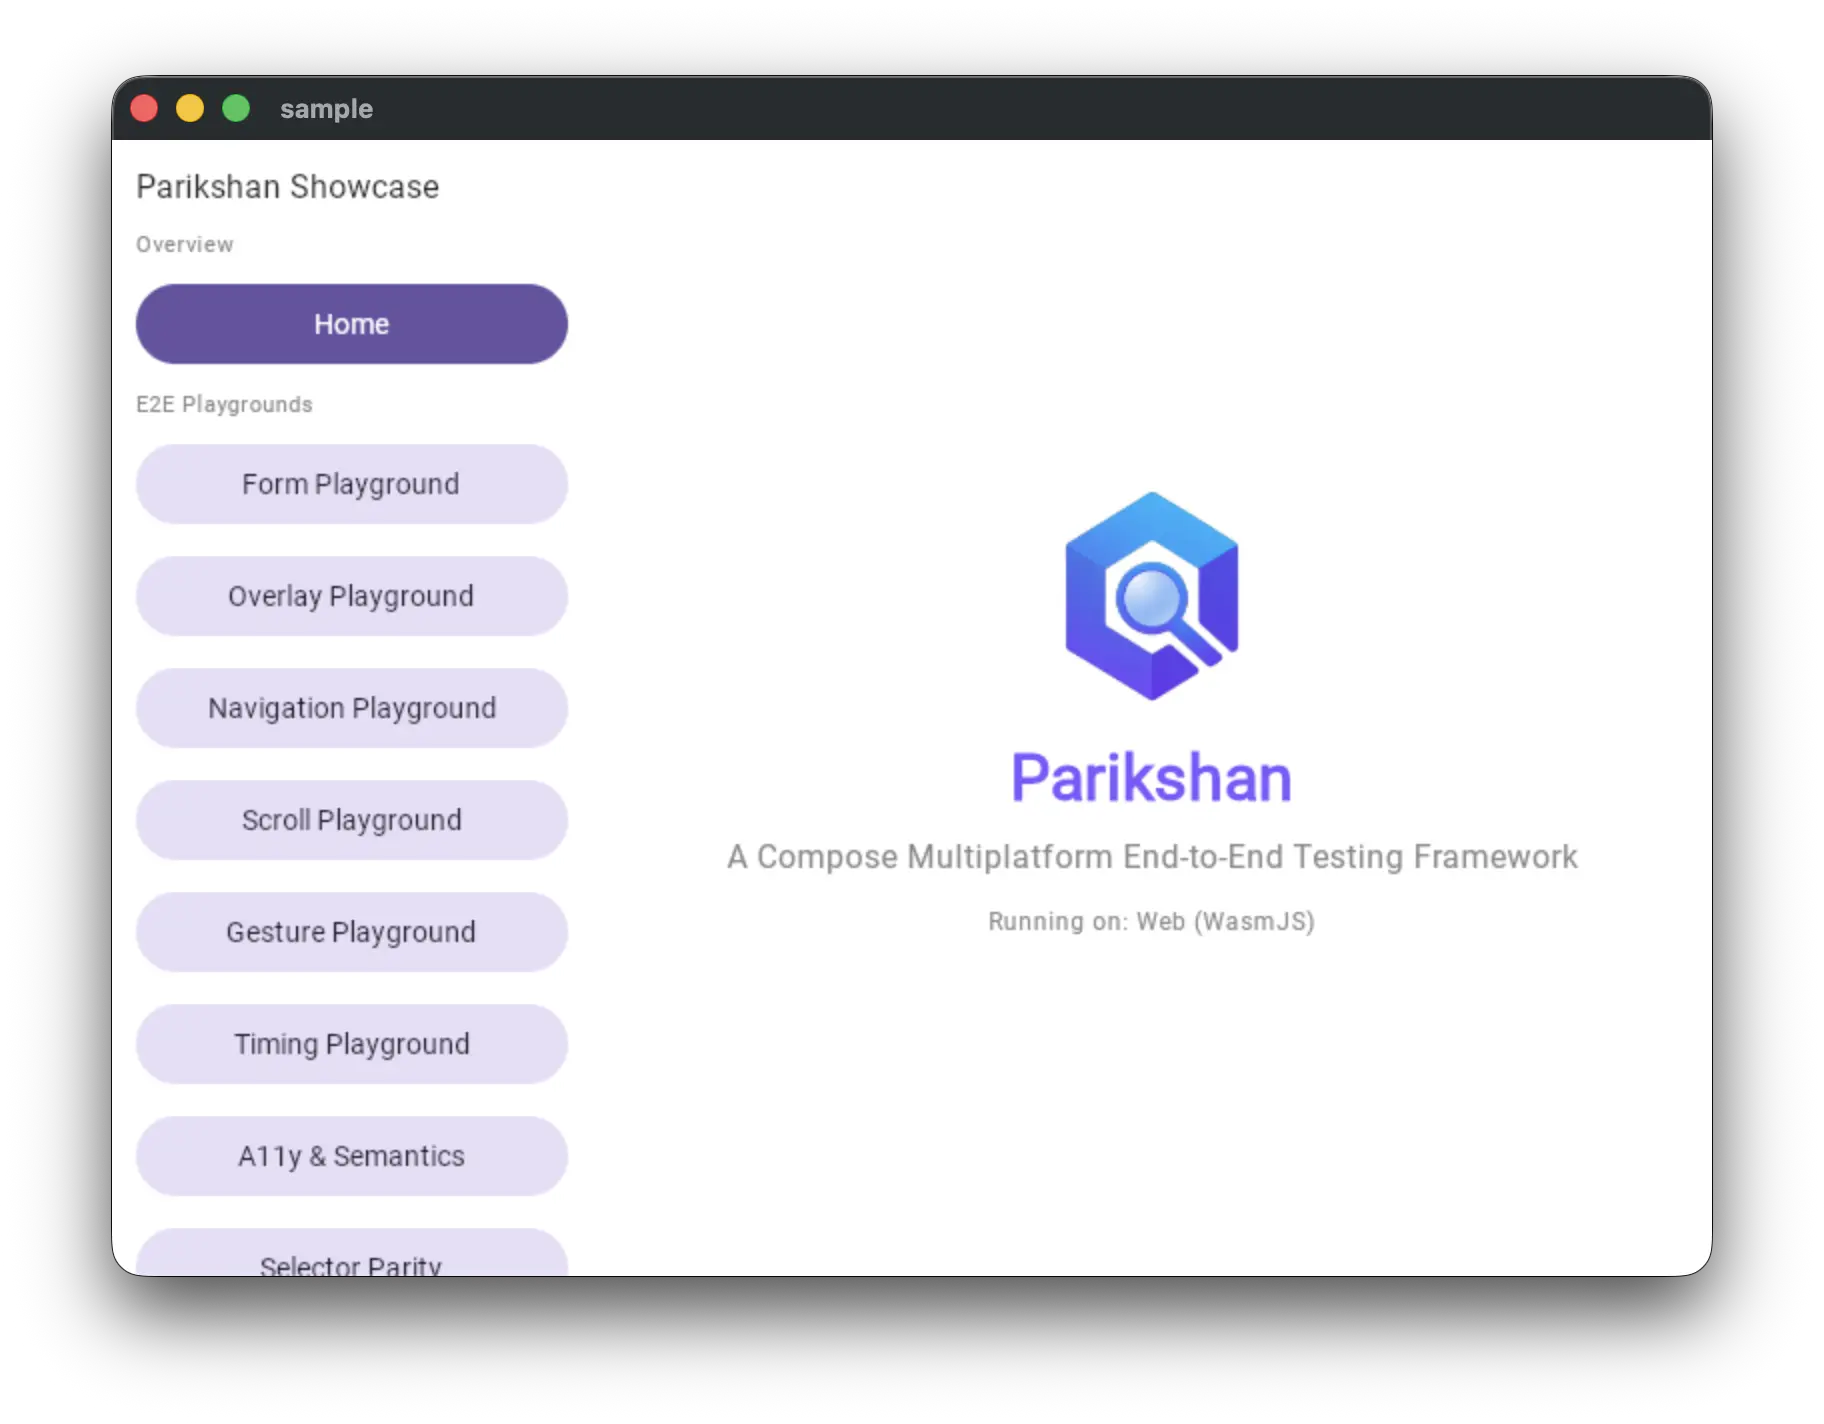Click the yellow minimize window button

190,108
